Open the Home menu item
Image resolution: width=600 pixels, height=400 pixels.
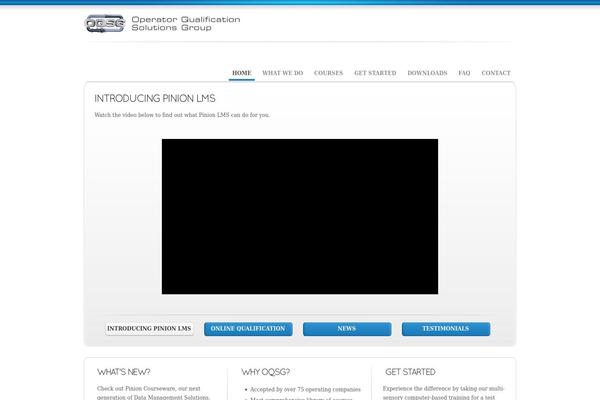tap(242, 73)
